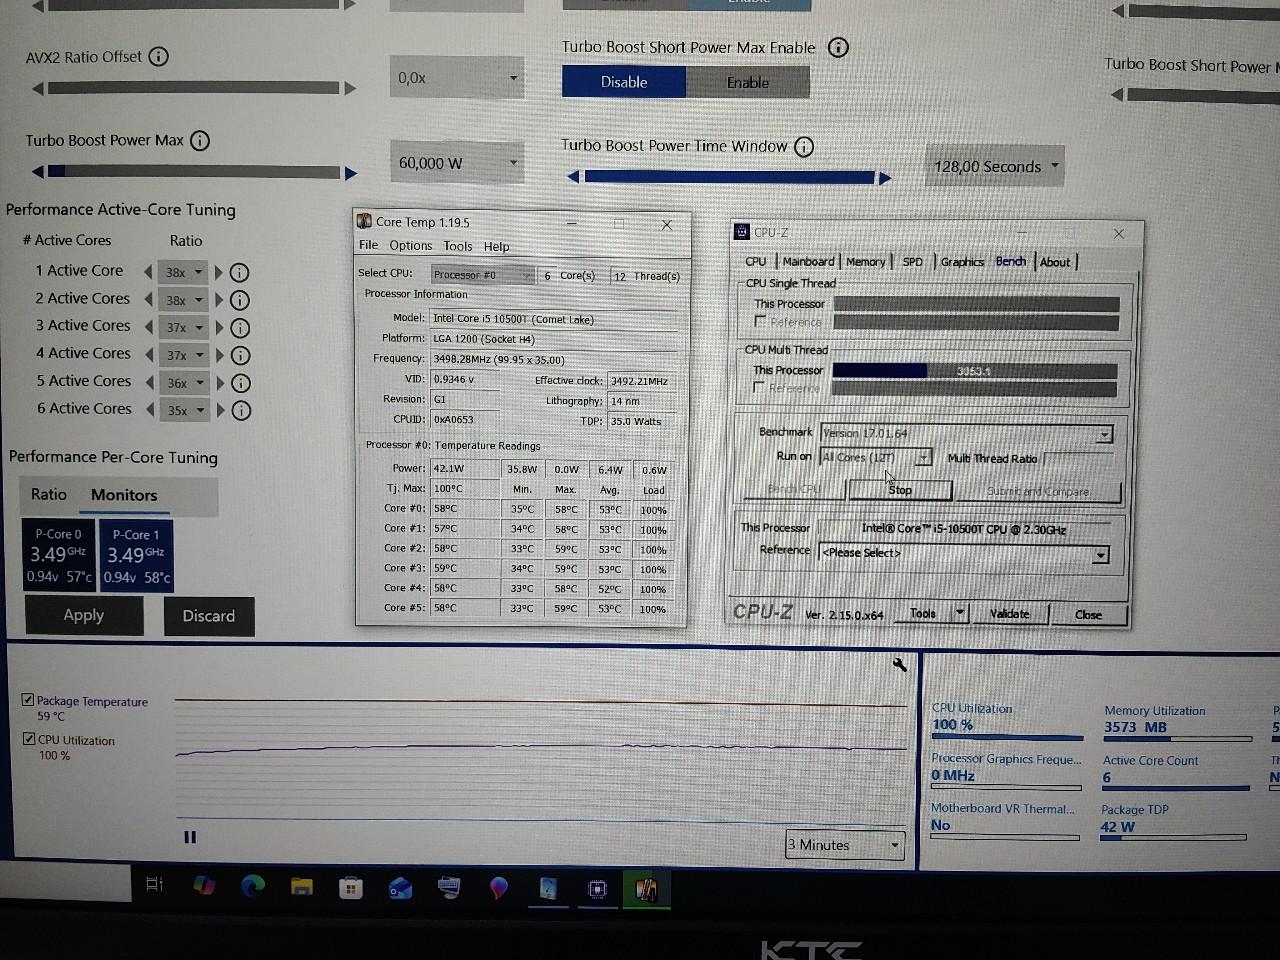Switch to the Ratio tab in Per-Core Tuning
1280x960 pixels.
(x=48, y=495)
